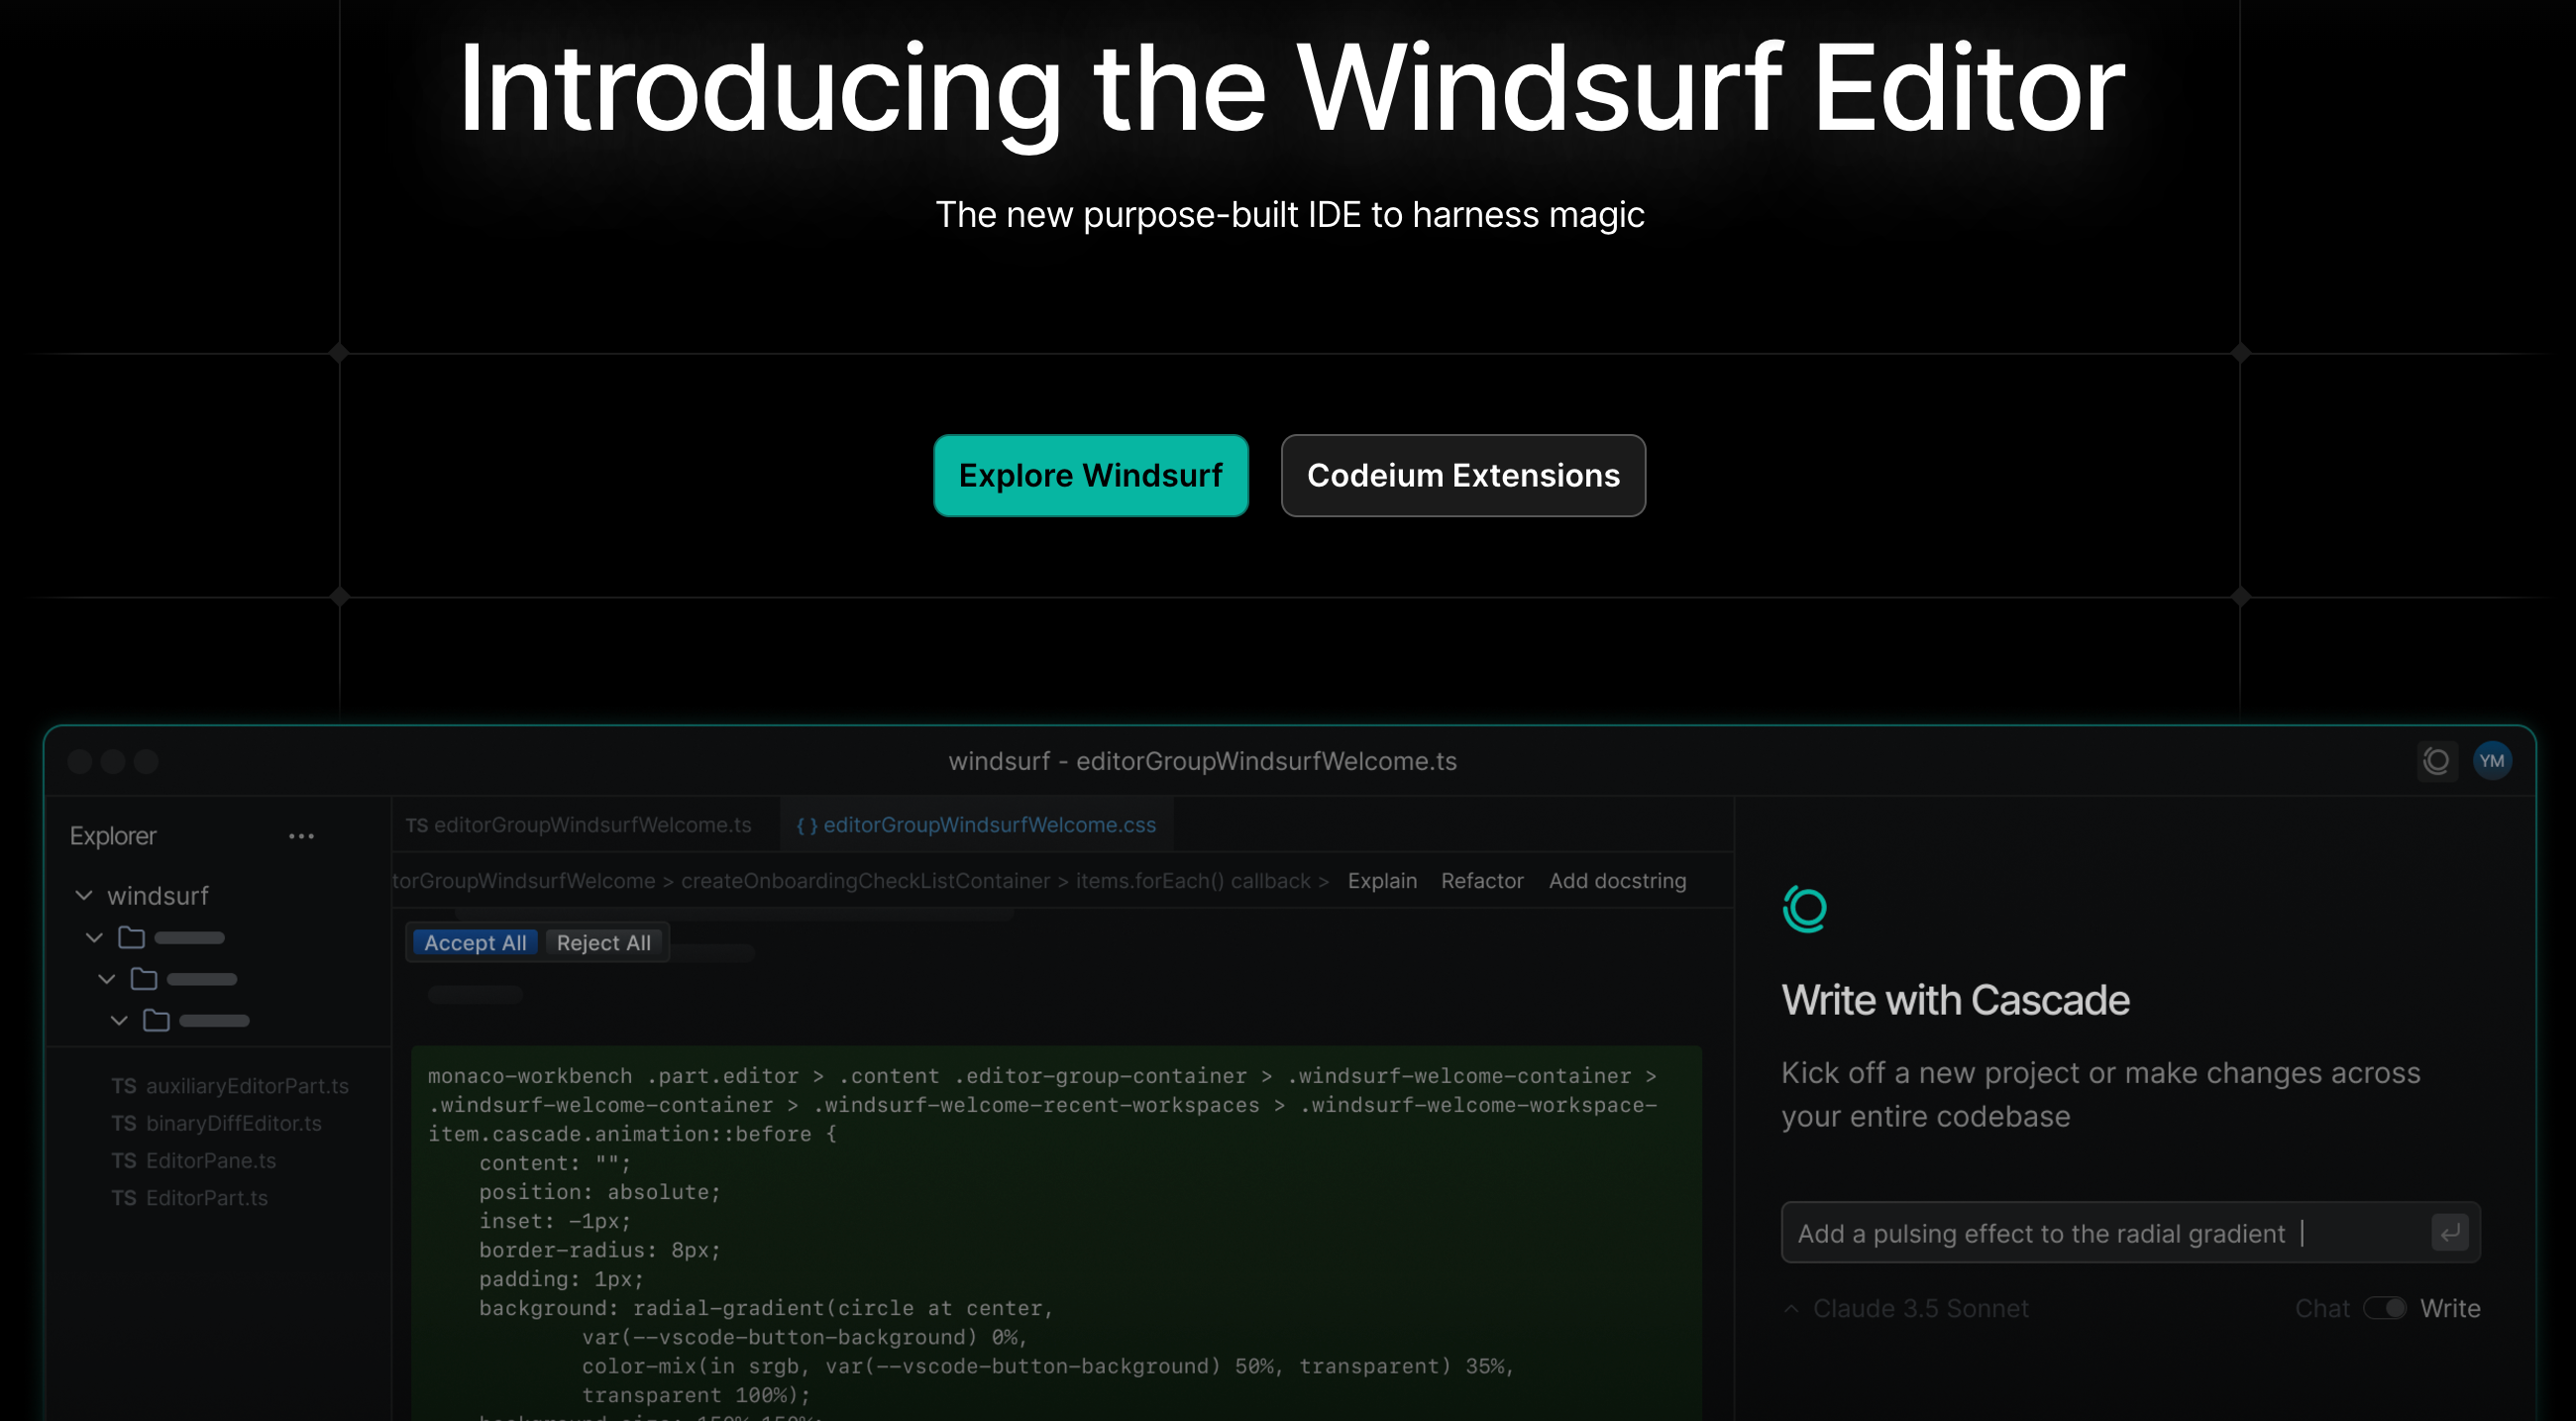Select the first folder icon in tree
This screenshot has width=2576, height=1421.
pos(132,937)
